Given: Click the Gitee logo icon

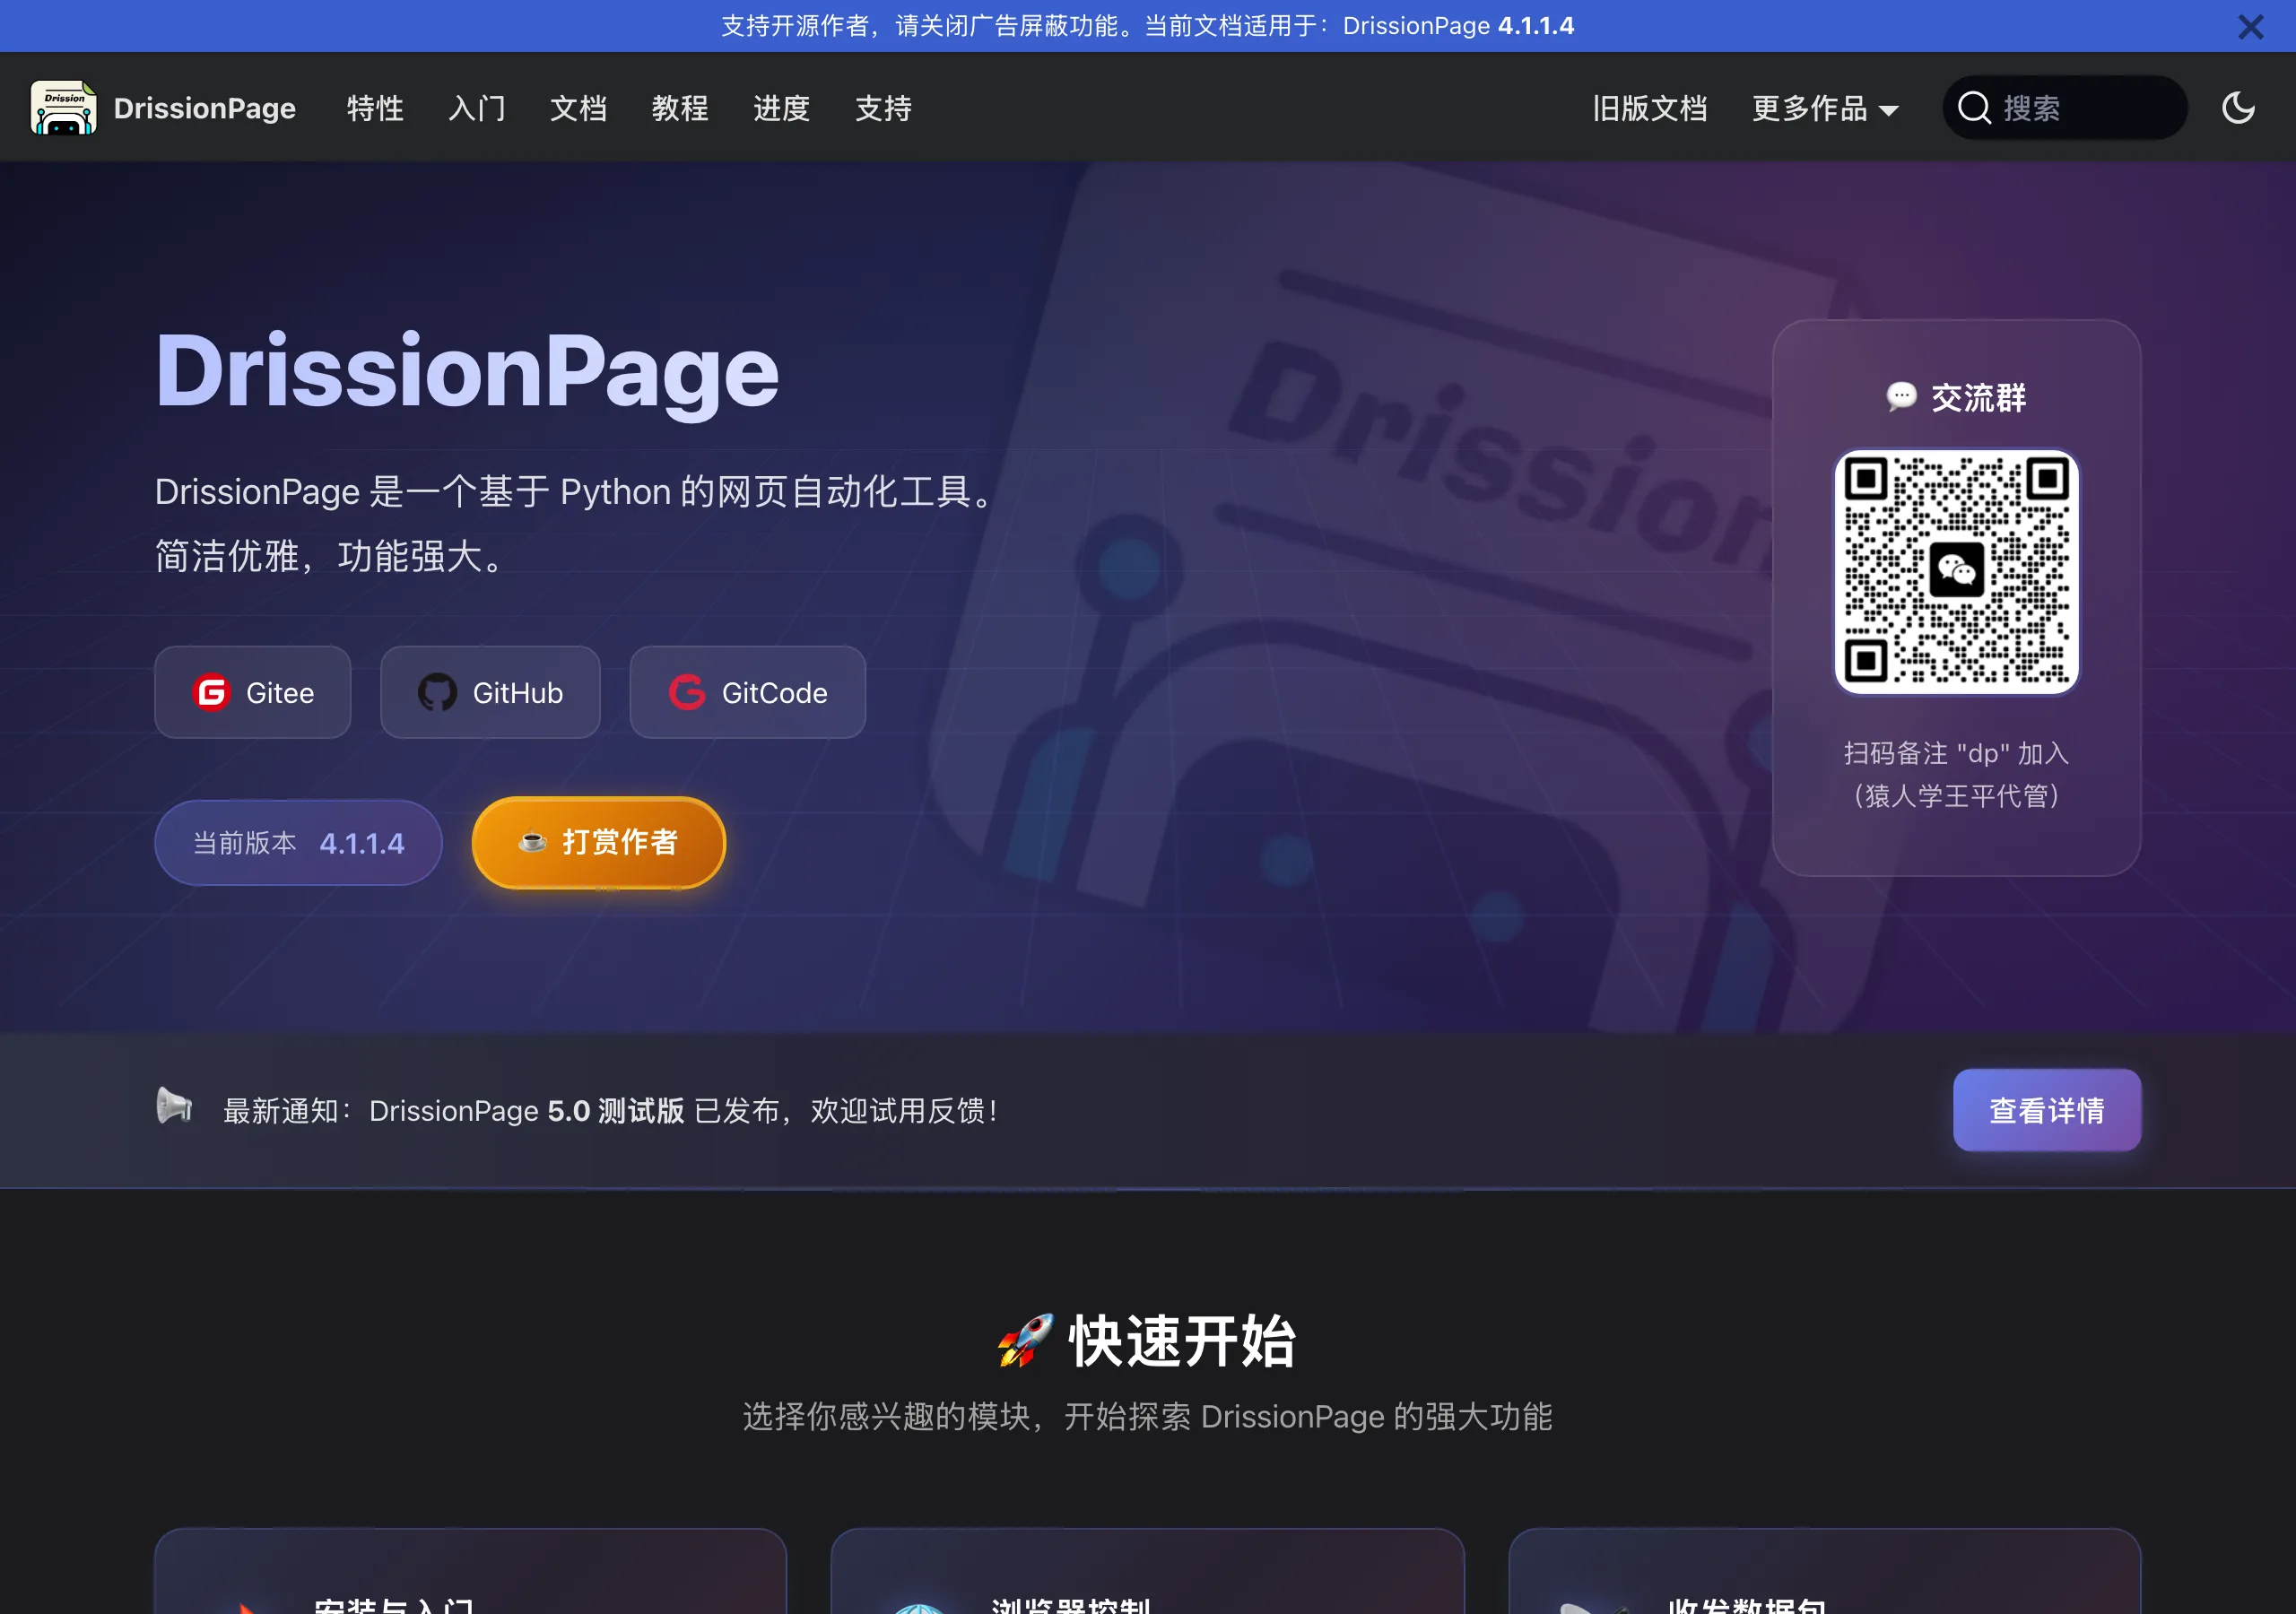Looking at the screenshot, I should click(211, 693).
